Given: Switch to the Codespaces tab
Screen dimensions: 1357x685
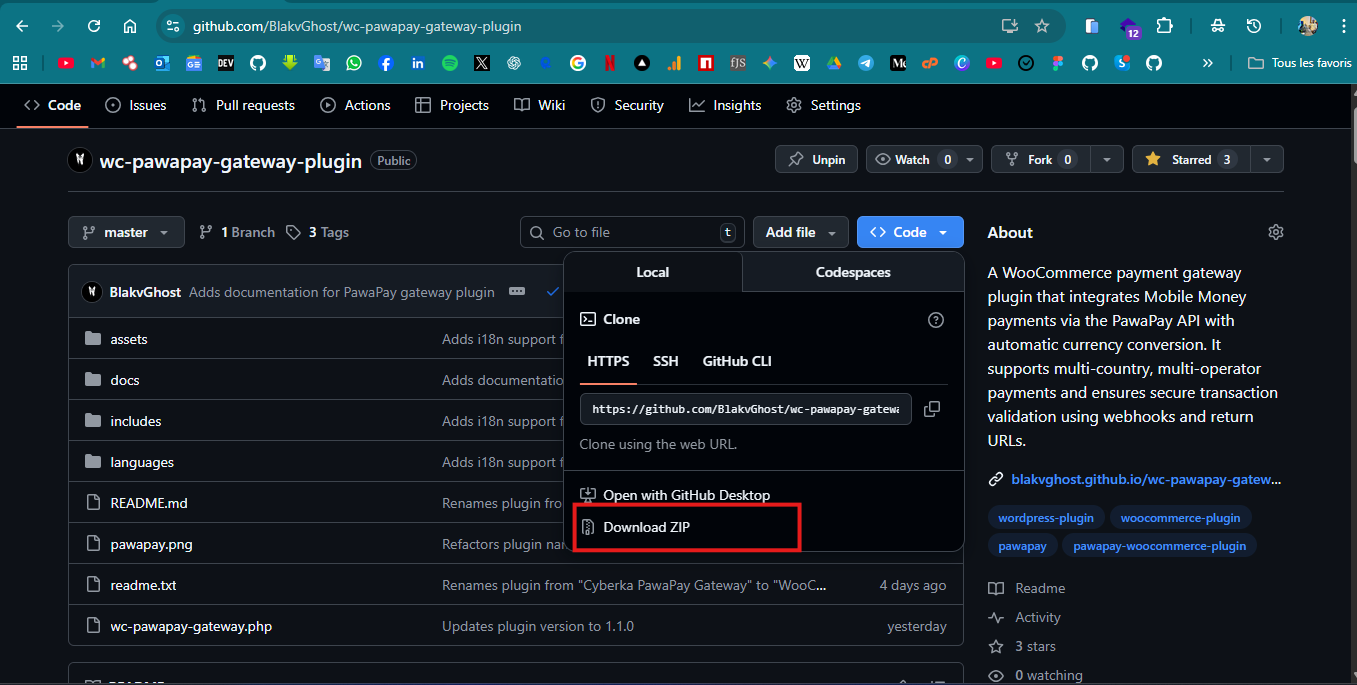Looking at the screenshot, I should coord(853,272).
